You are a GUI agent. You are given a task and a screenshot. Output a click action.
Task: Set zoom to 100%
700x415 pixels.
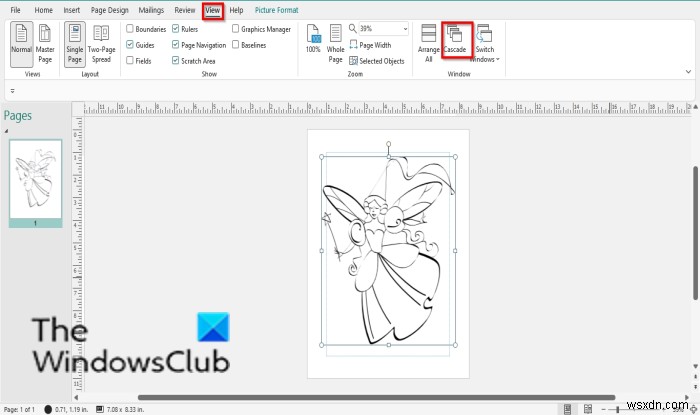tap(313, 39)
